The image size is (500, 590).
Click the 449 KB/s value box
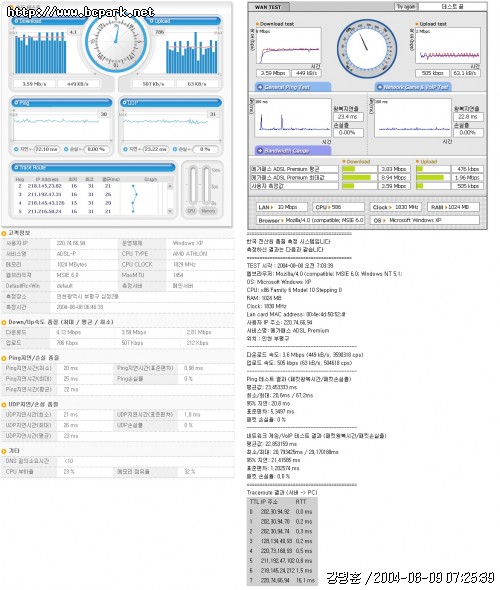click(x=78, y=84)
